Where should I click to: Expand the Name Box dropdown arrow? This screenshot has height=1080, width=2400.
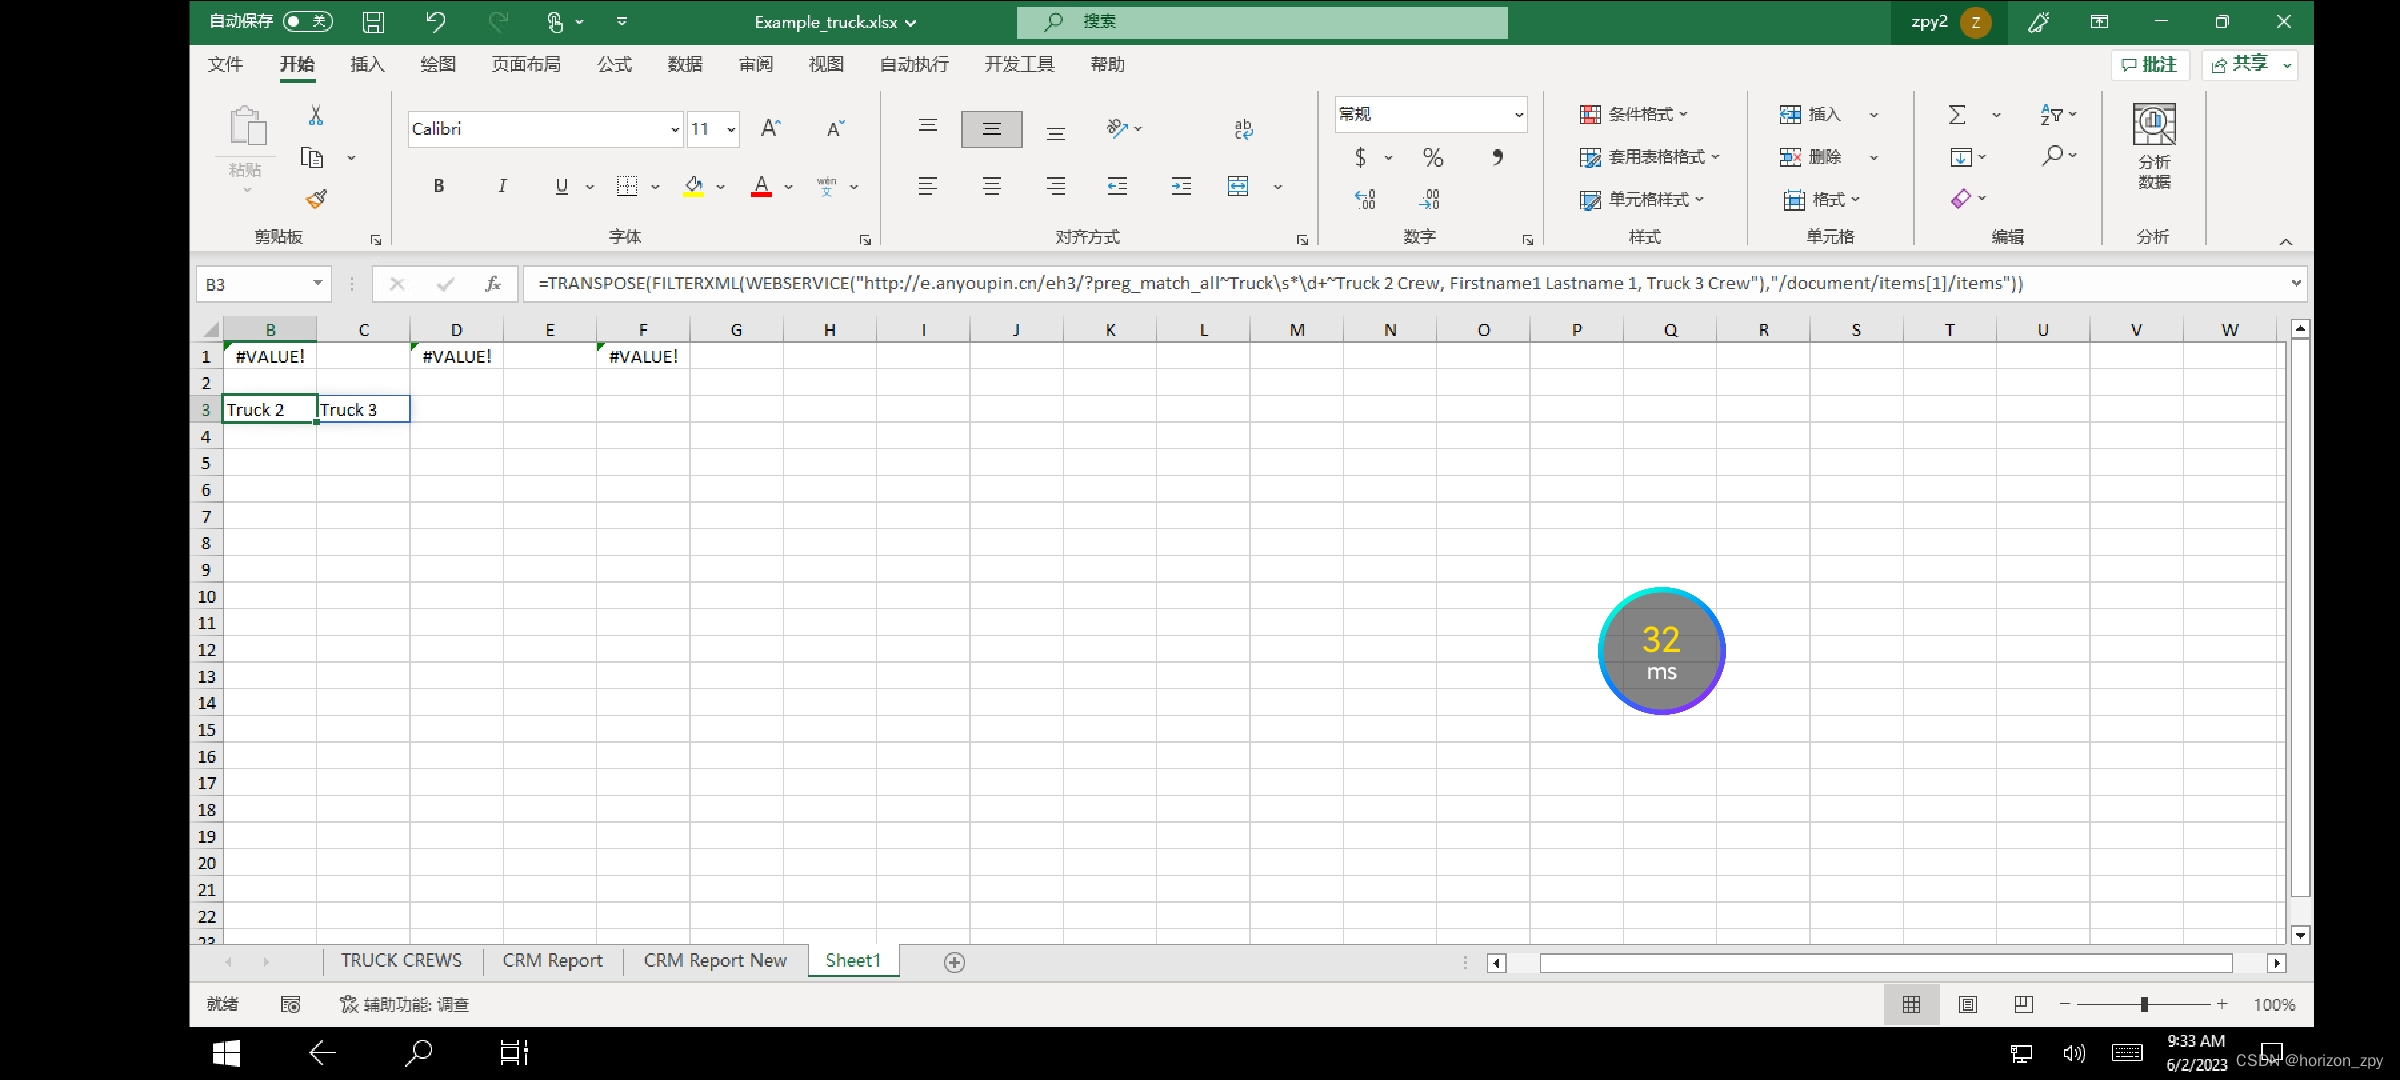[x=318, y=284]
